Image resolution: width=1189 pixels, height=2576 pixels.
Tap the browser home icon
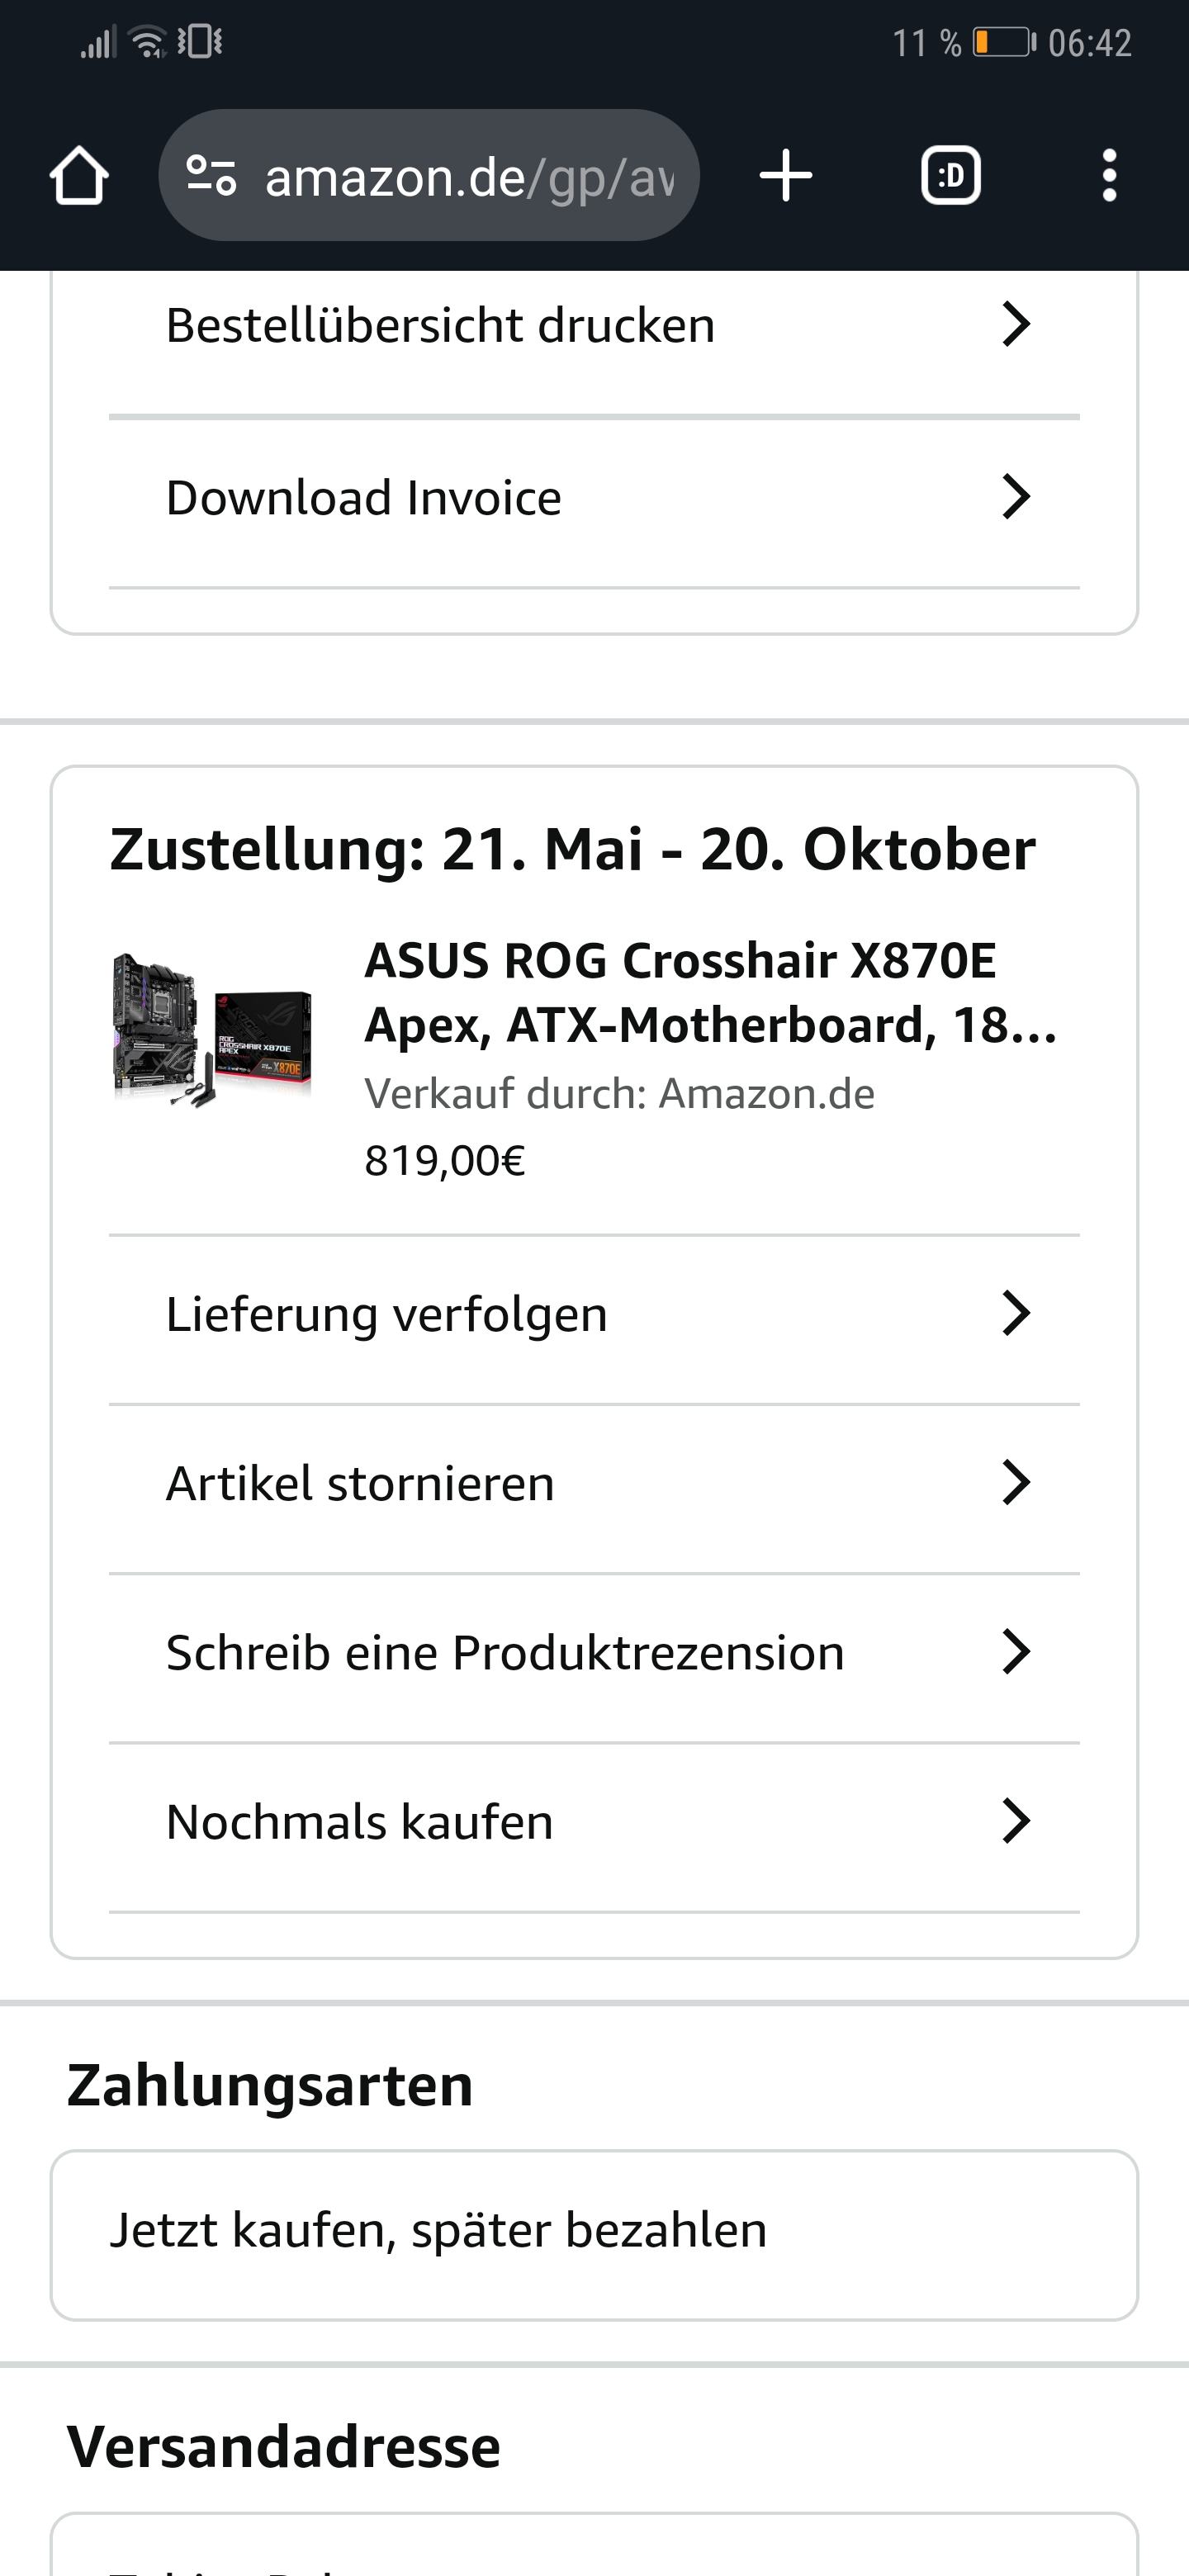79,176
